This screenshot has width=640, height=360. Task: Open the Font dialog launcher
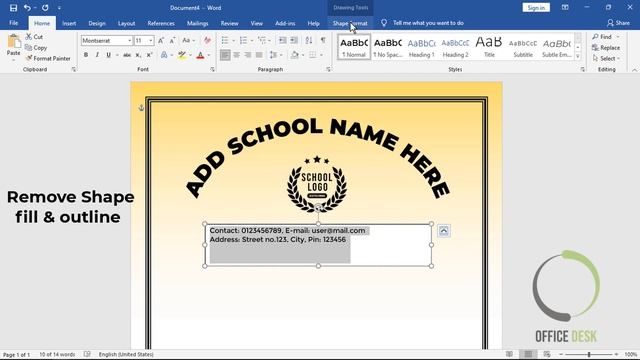click(212, 70)
